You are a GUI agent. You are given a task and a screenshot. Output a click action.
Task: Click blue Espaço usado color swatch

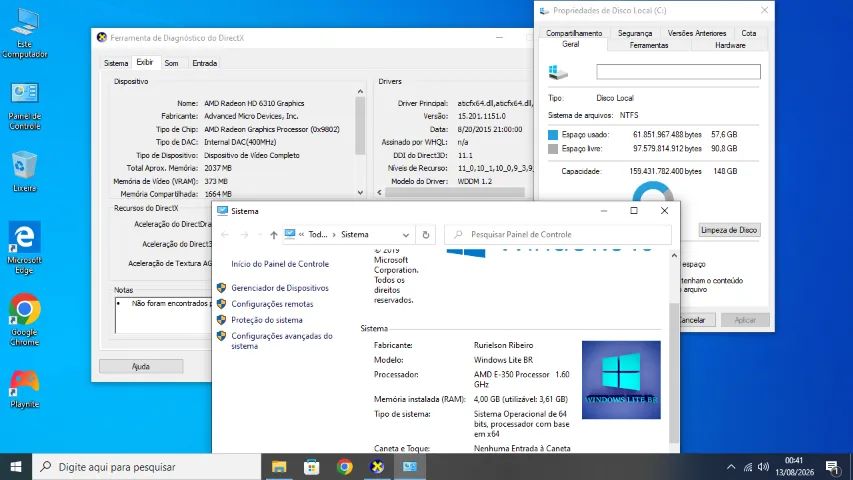(553, 134)
